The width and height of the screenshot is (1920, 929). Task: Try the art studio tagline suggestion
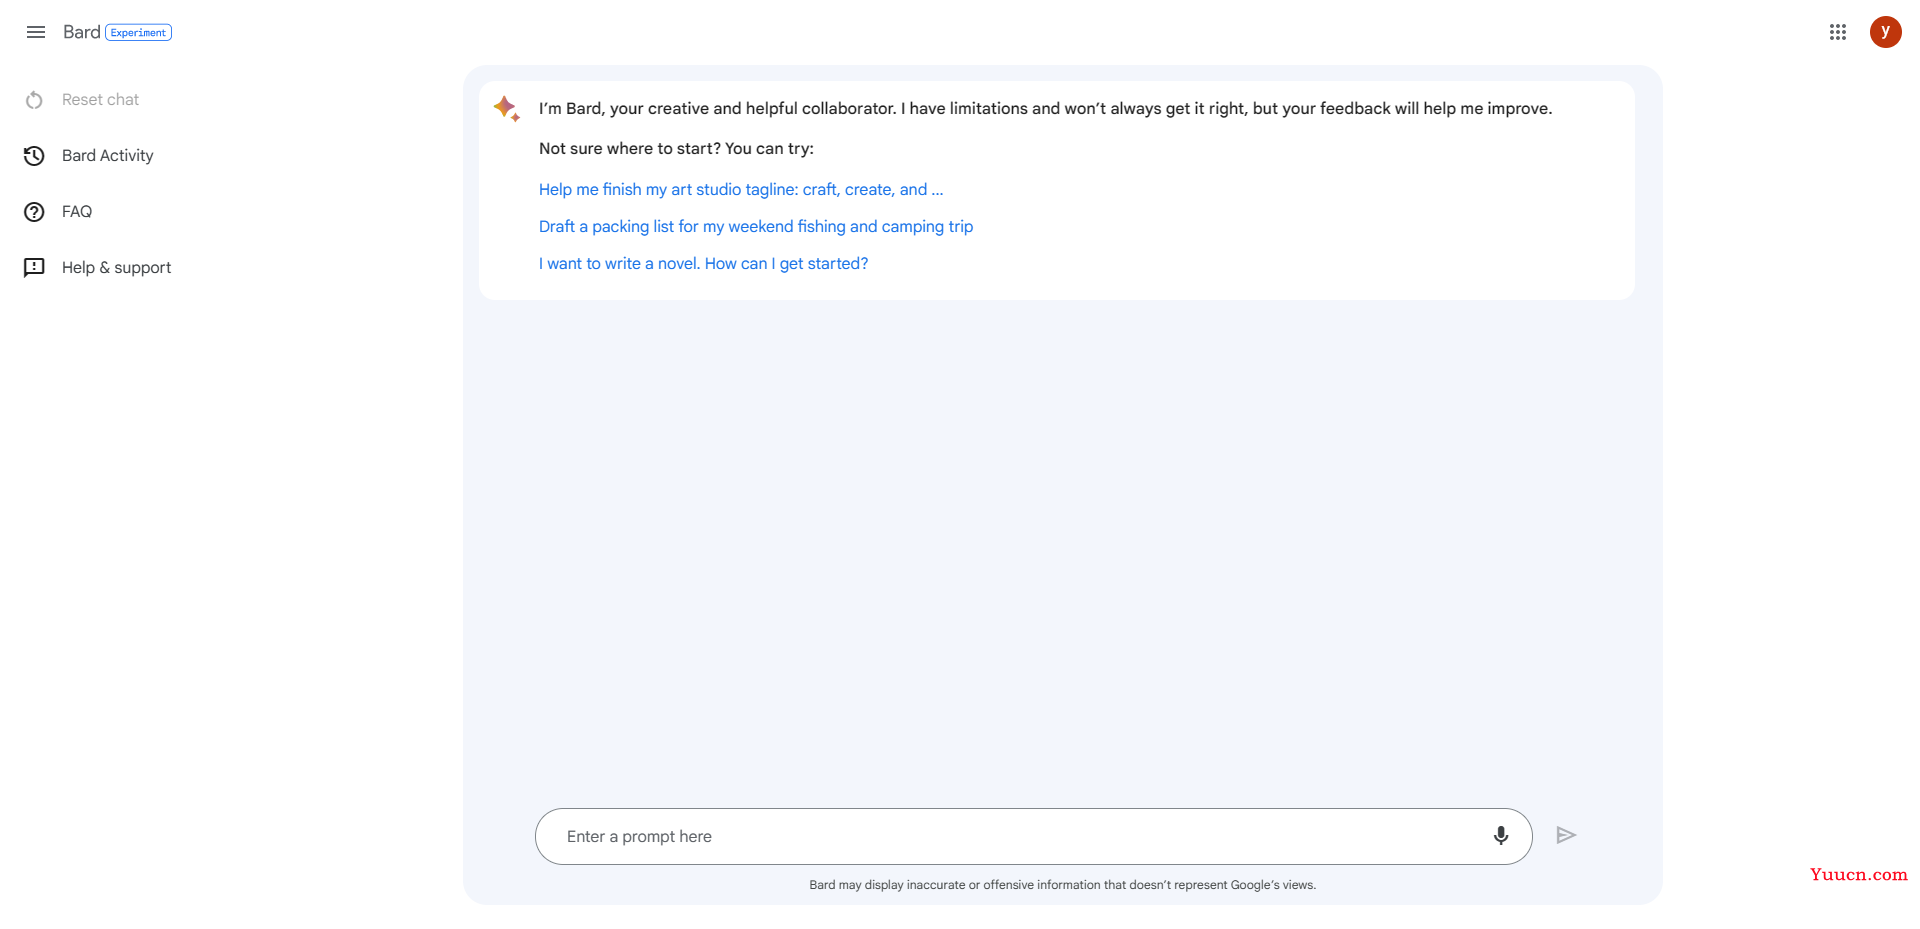point(741,190)
